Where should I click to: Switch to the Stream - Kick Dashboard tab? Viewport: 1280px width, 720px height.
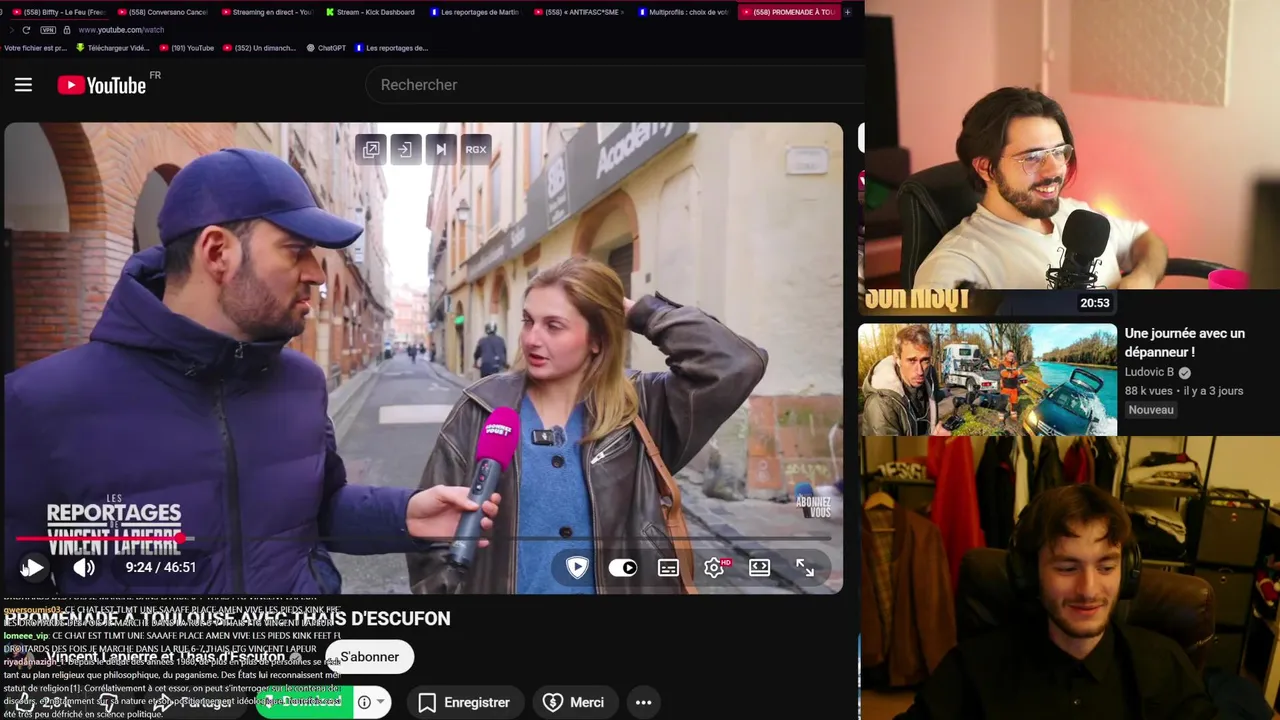point(370,12)
